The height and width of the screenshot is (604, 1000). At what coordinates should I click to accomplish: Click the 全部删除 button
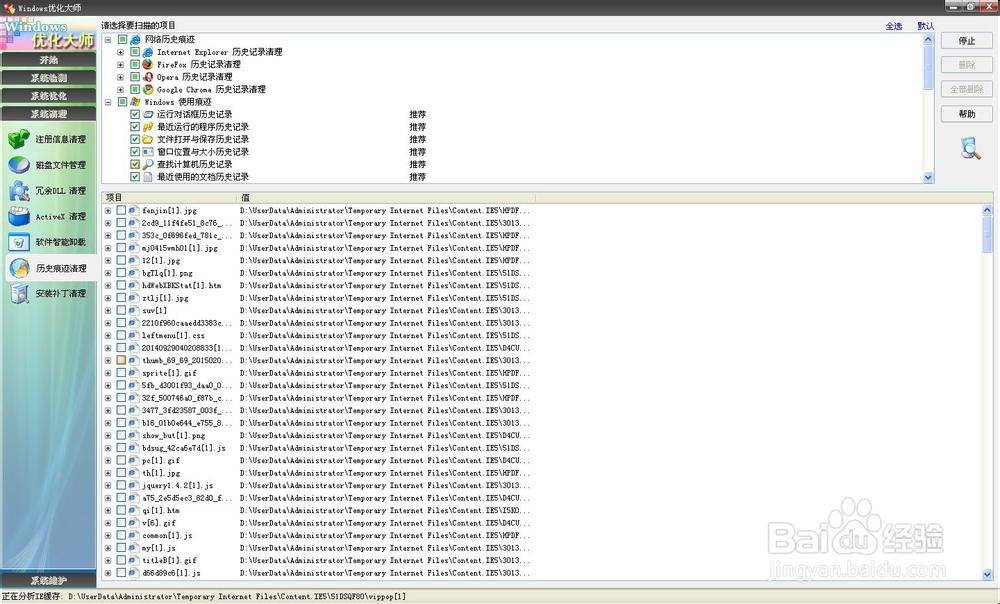click(967, 89)
